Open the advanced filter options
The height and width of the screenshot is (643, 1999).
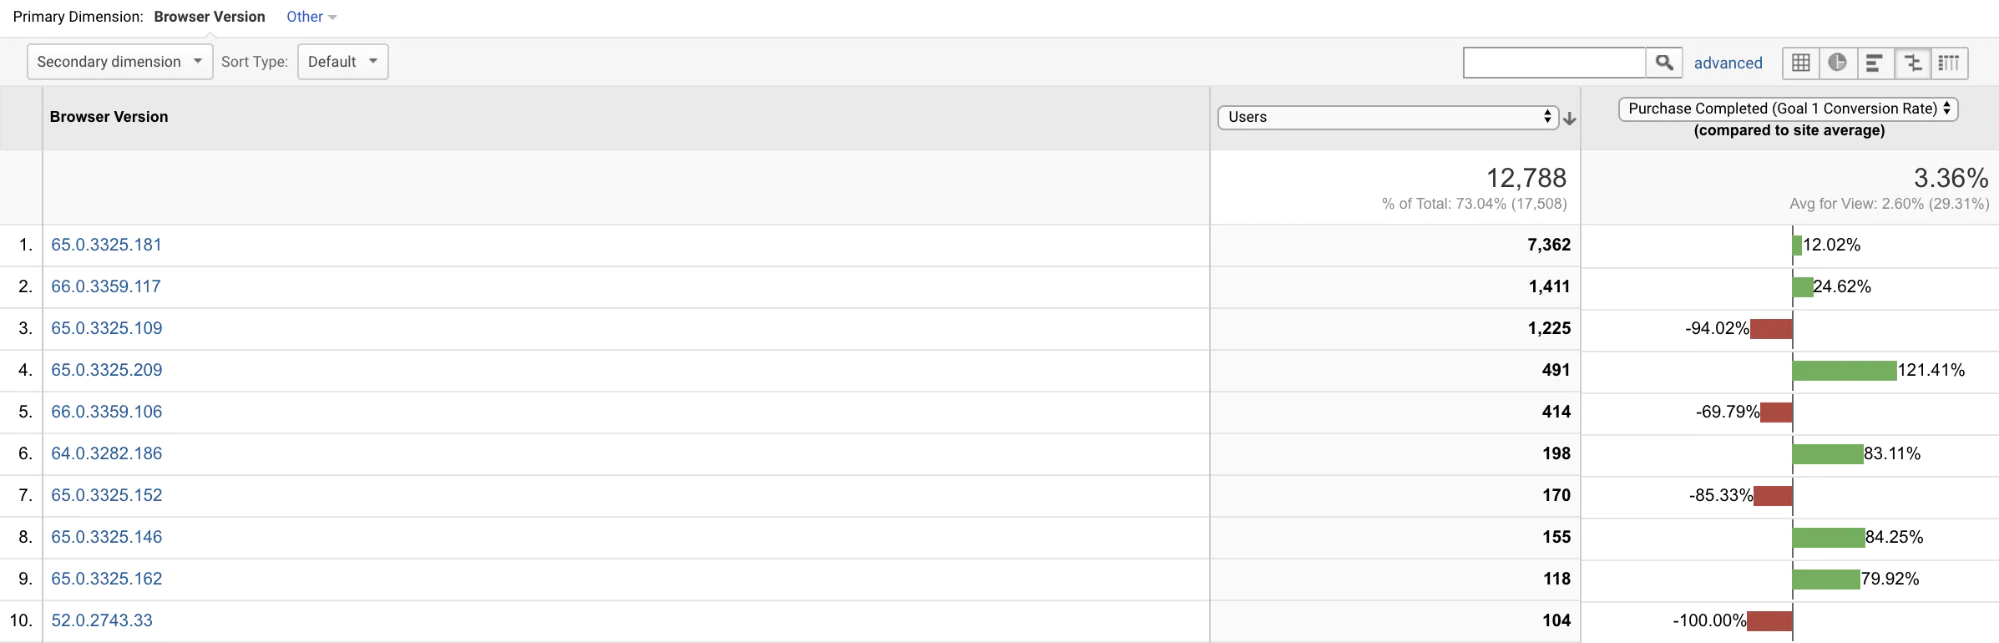coord(1728,62)
